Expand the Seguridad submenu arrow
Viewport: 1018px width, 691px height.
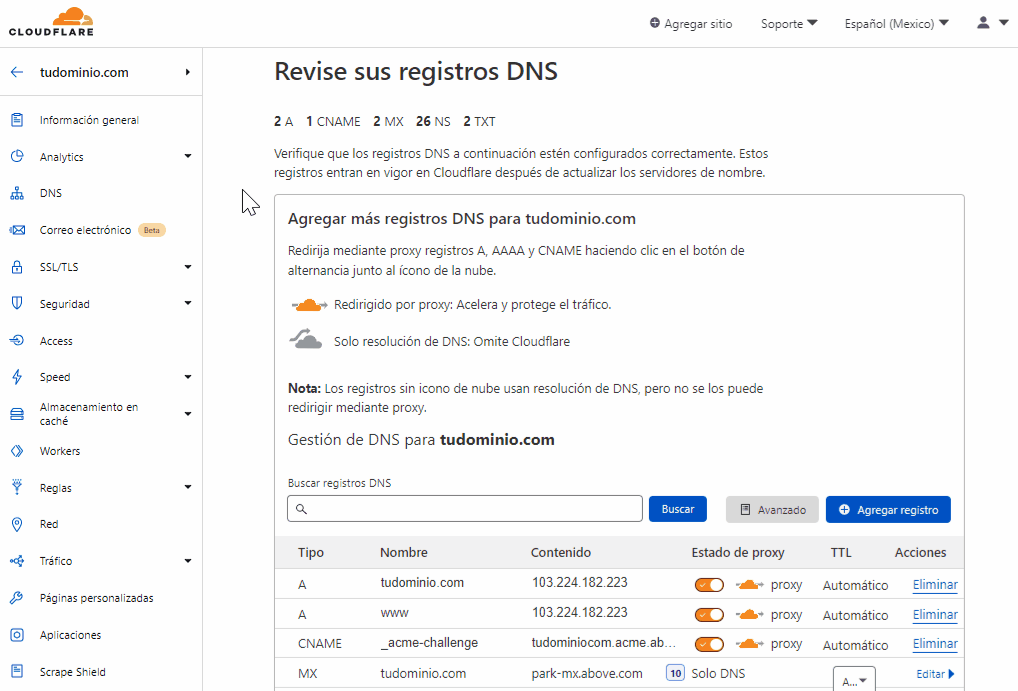point(188,303)
